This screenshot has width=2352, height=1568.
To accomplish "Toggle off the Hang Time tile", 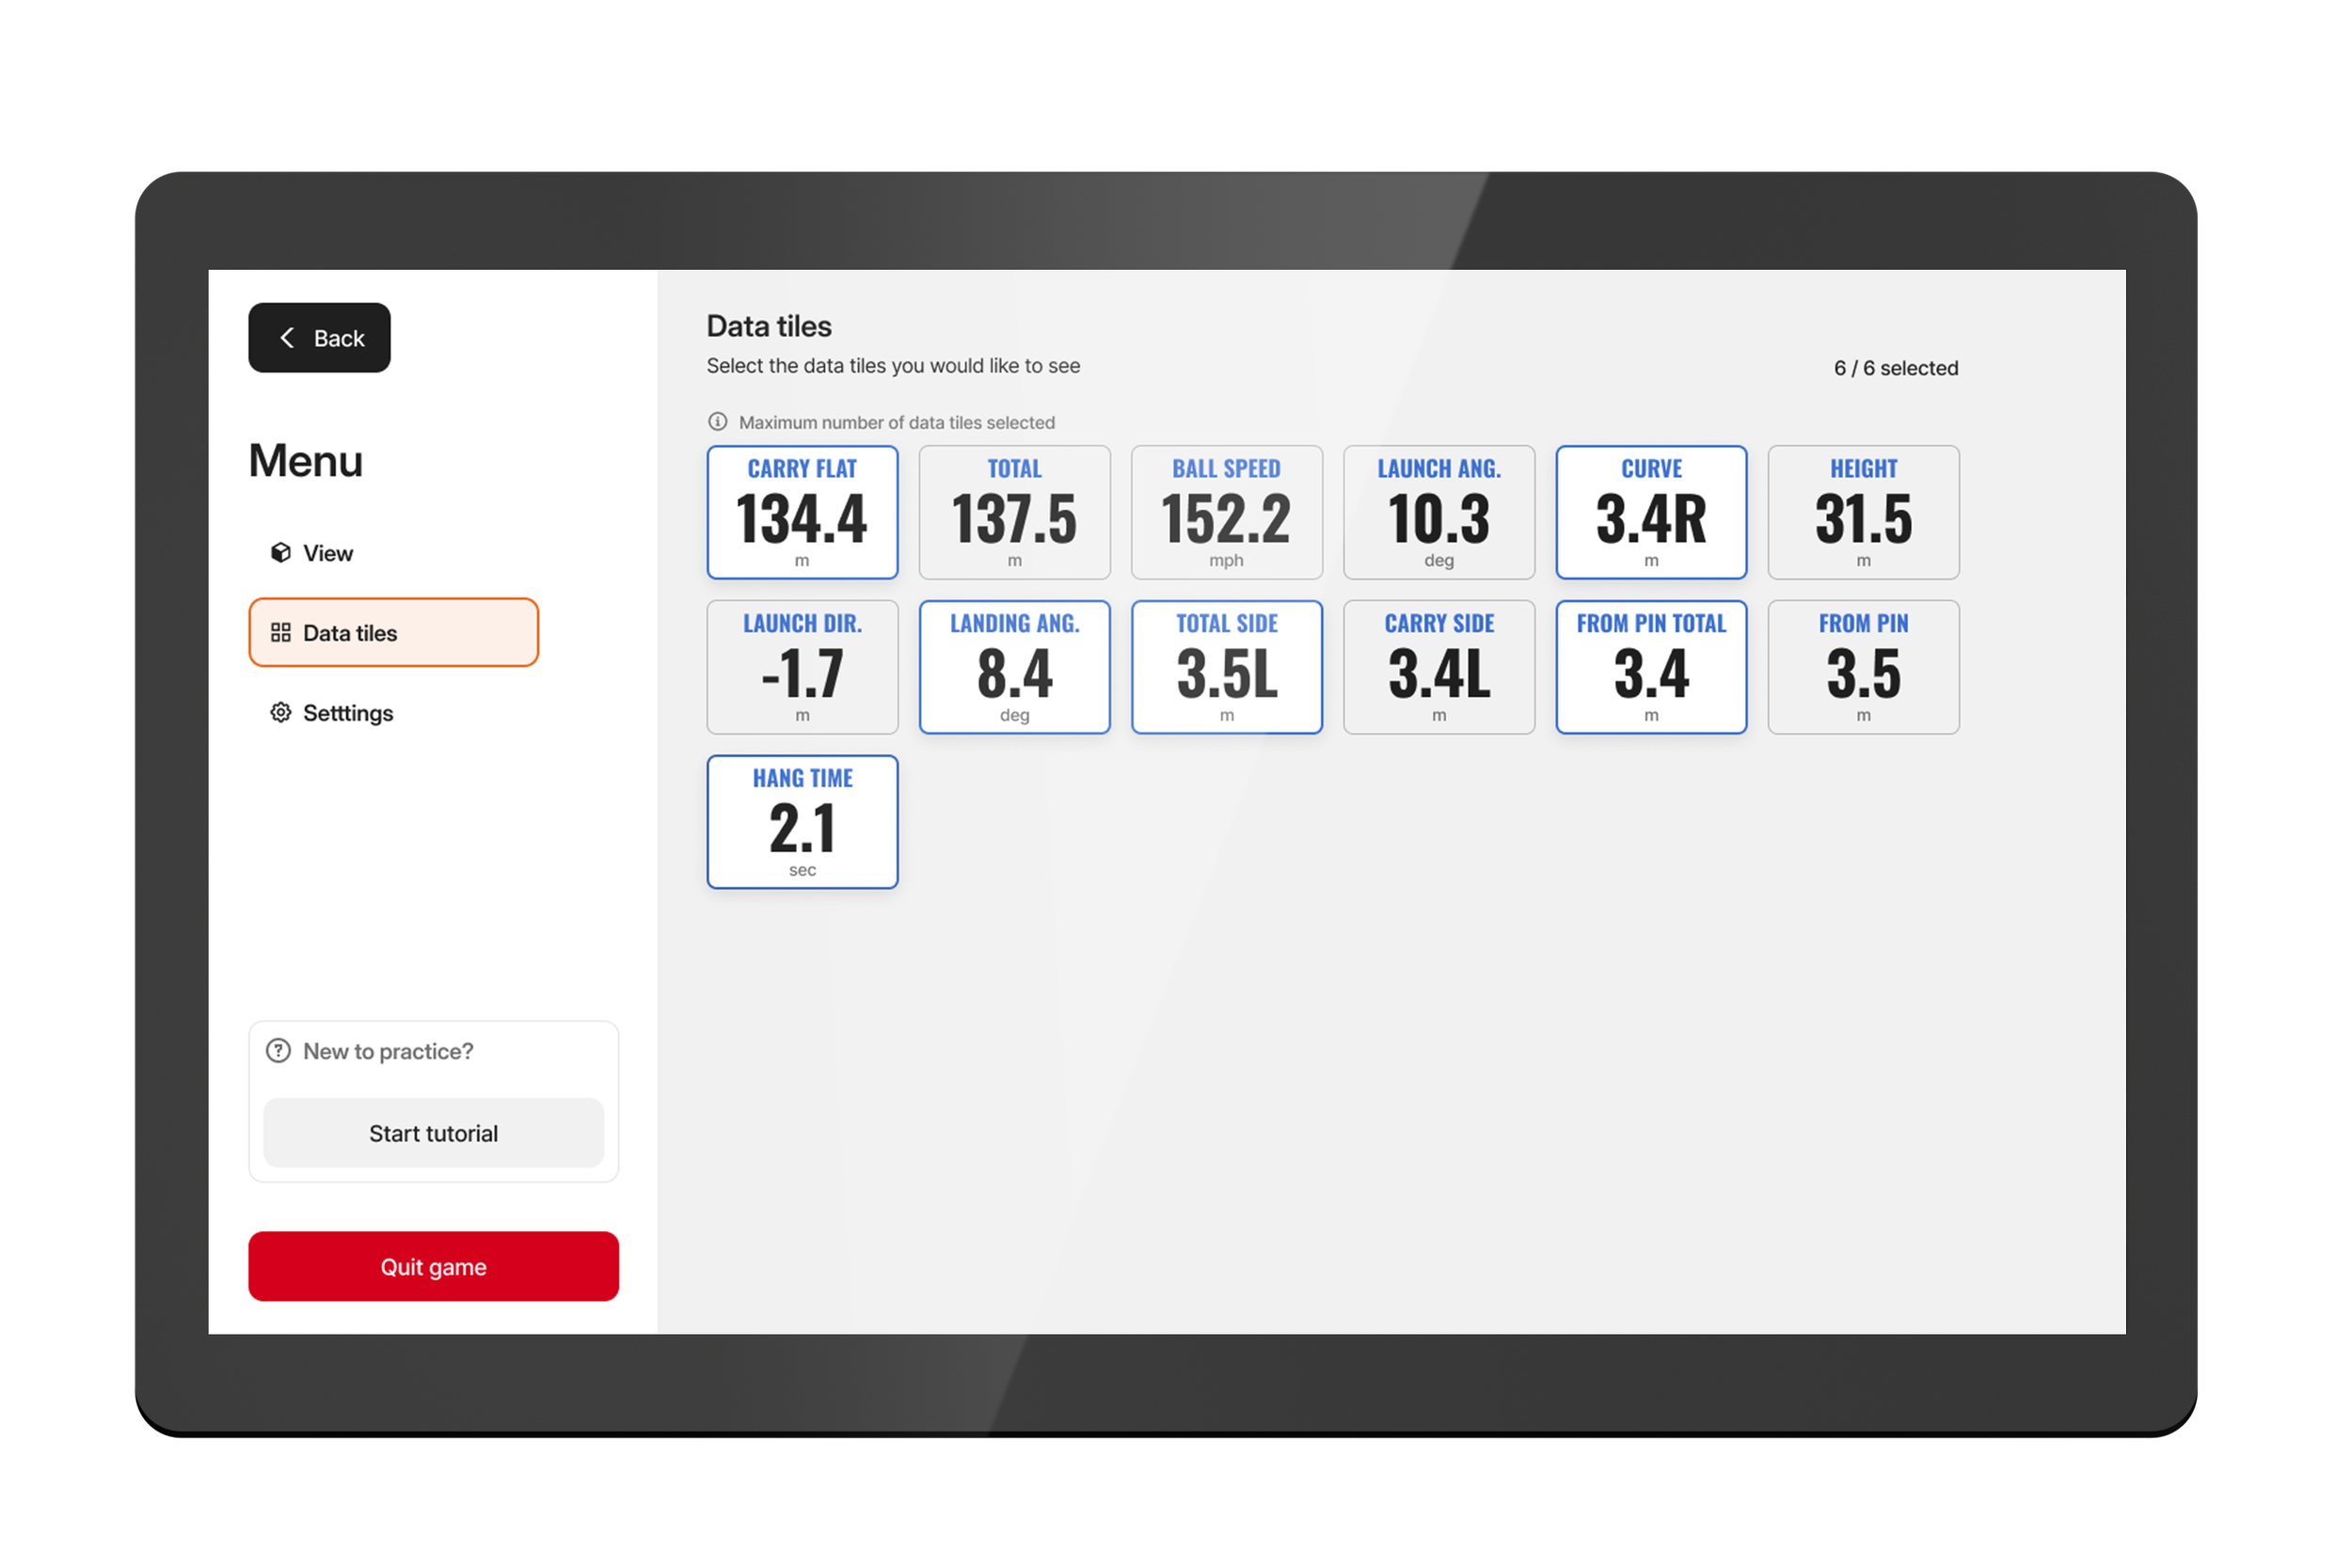I will click(x=802, y=822).
